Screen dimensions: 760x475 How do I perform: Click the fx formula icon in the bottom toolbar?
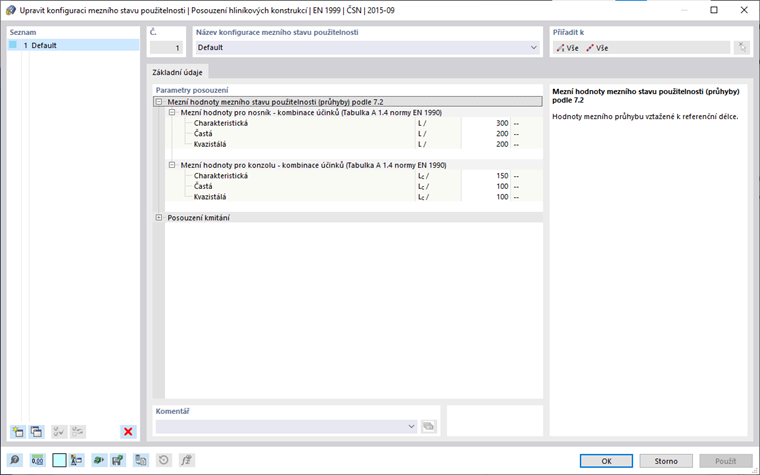click(187, 460)
